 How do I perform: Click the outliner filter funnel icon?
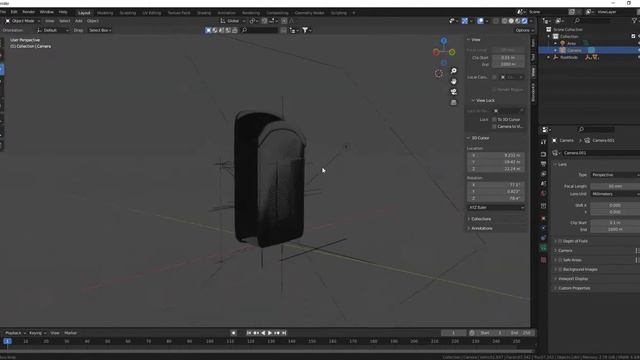pos(634,20)
